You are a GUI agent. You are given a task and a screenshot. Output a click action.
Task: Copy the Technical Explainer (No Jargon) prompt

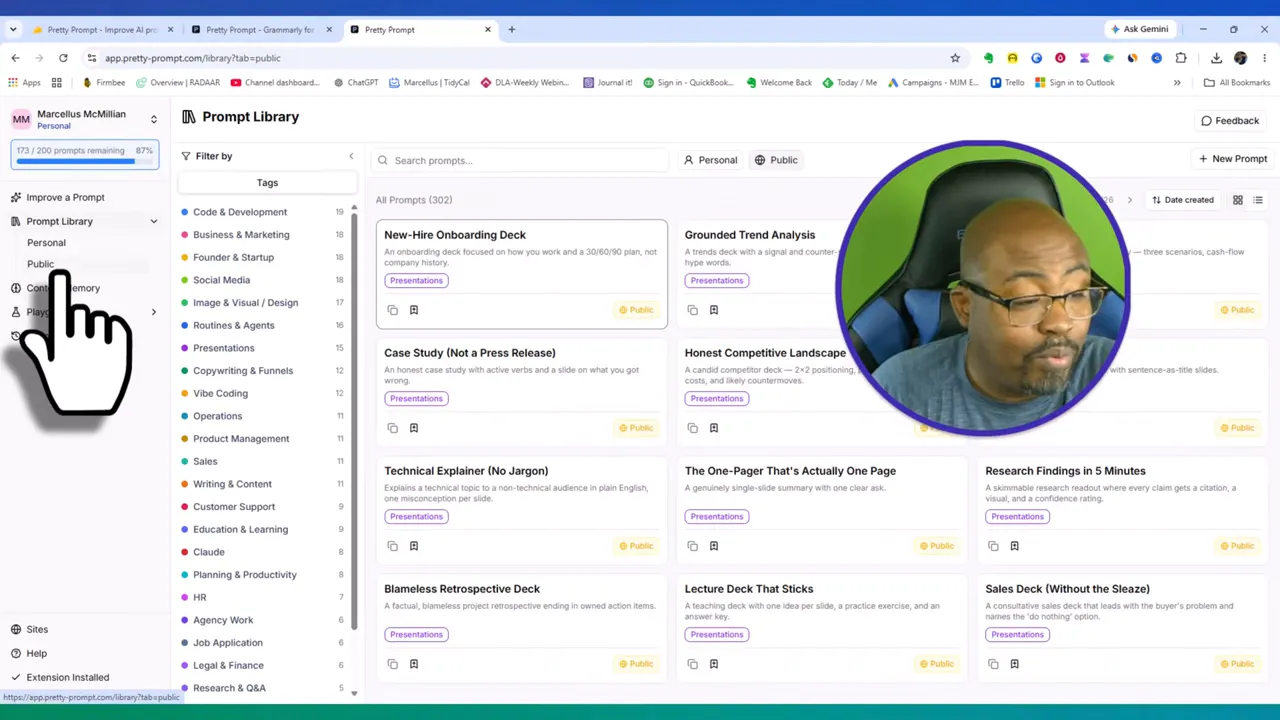392,546
